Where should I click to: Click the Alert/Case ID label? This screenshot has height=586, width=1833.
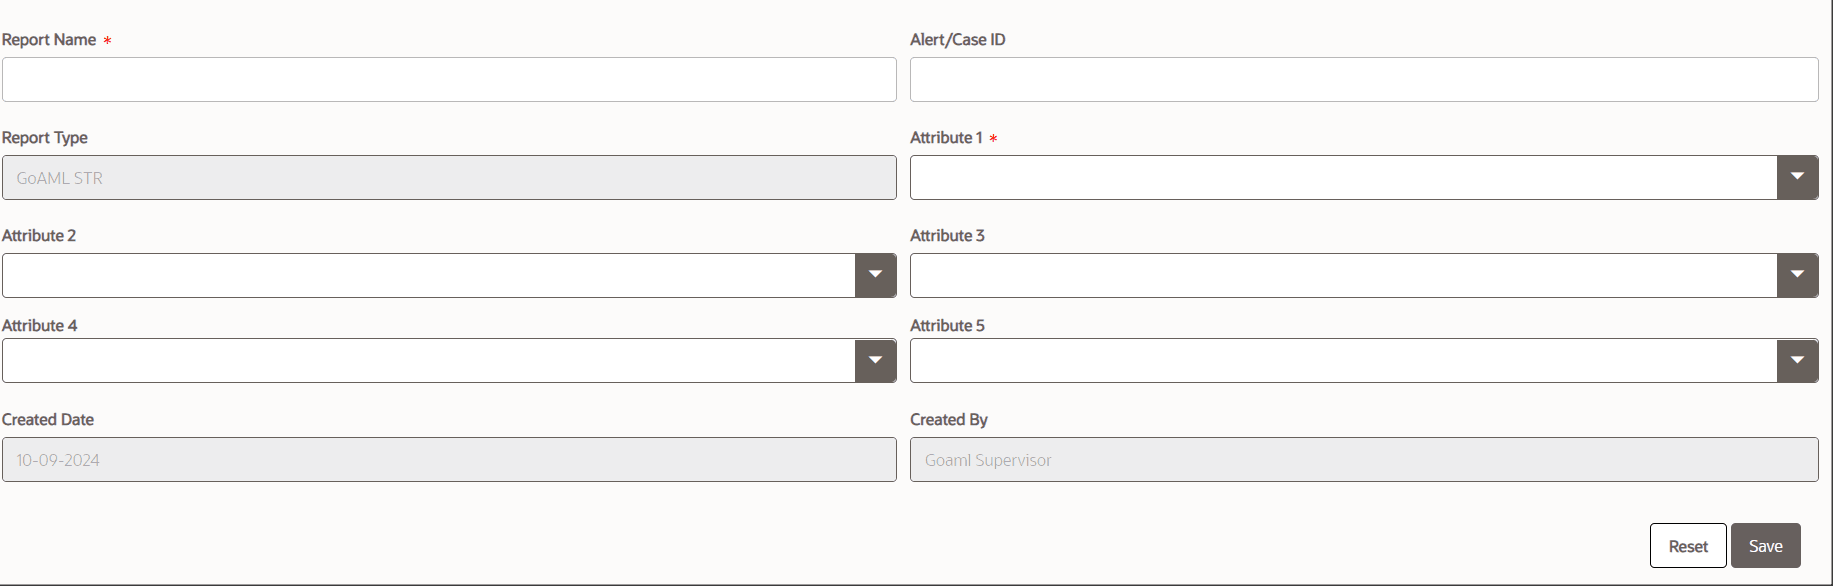pos(957,40)
